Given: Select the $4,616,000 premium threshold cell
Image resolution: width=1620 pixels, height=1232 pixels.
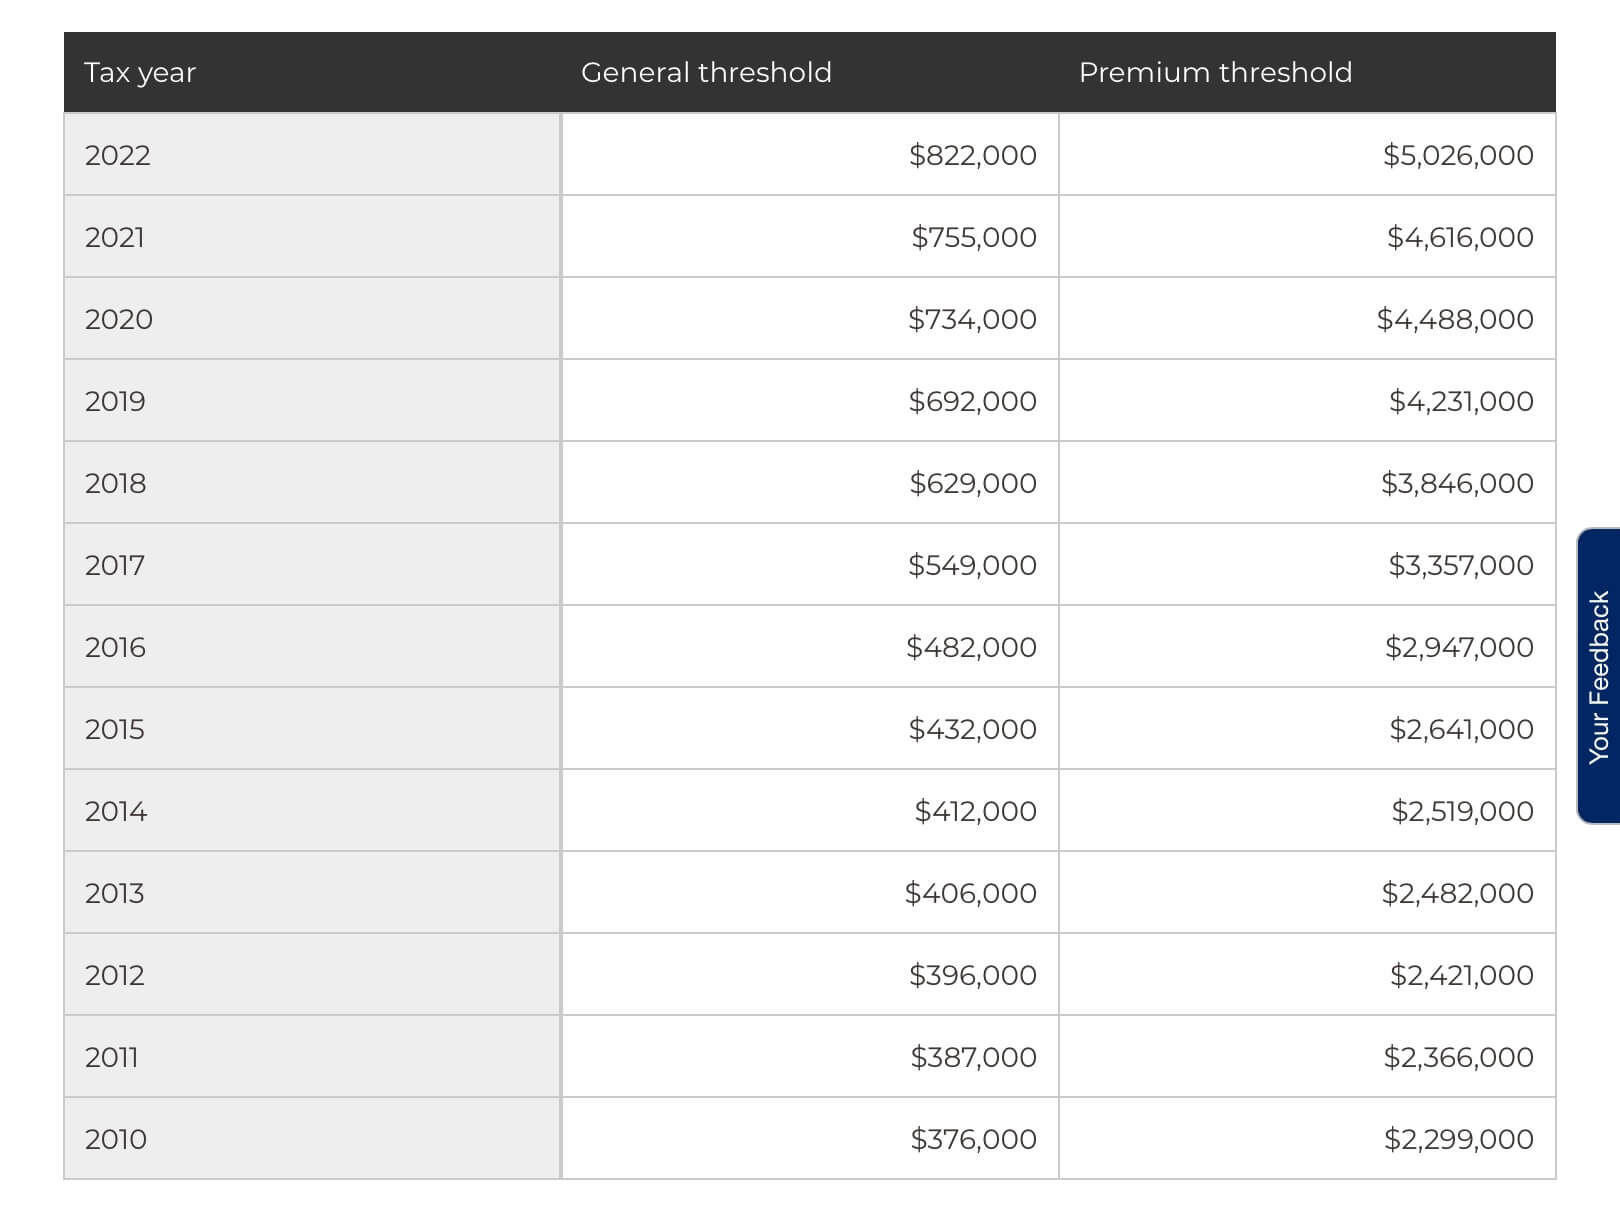Looking at the screenshot, I should [1307, 237].
